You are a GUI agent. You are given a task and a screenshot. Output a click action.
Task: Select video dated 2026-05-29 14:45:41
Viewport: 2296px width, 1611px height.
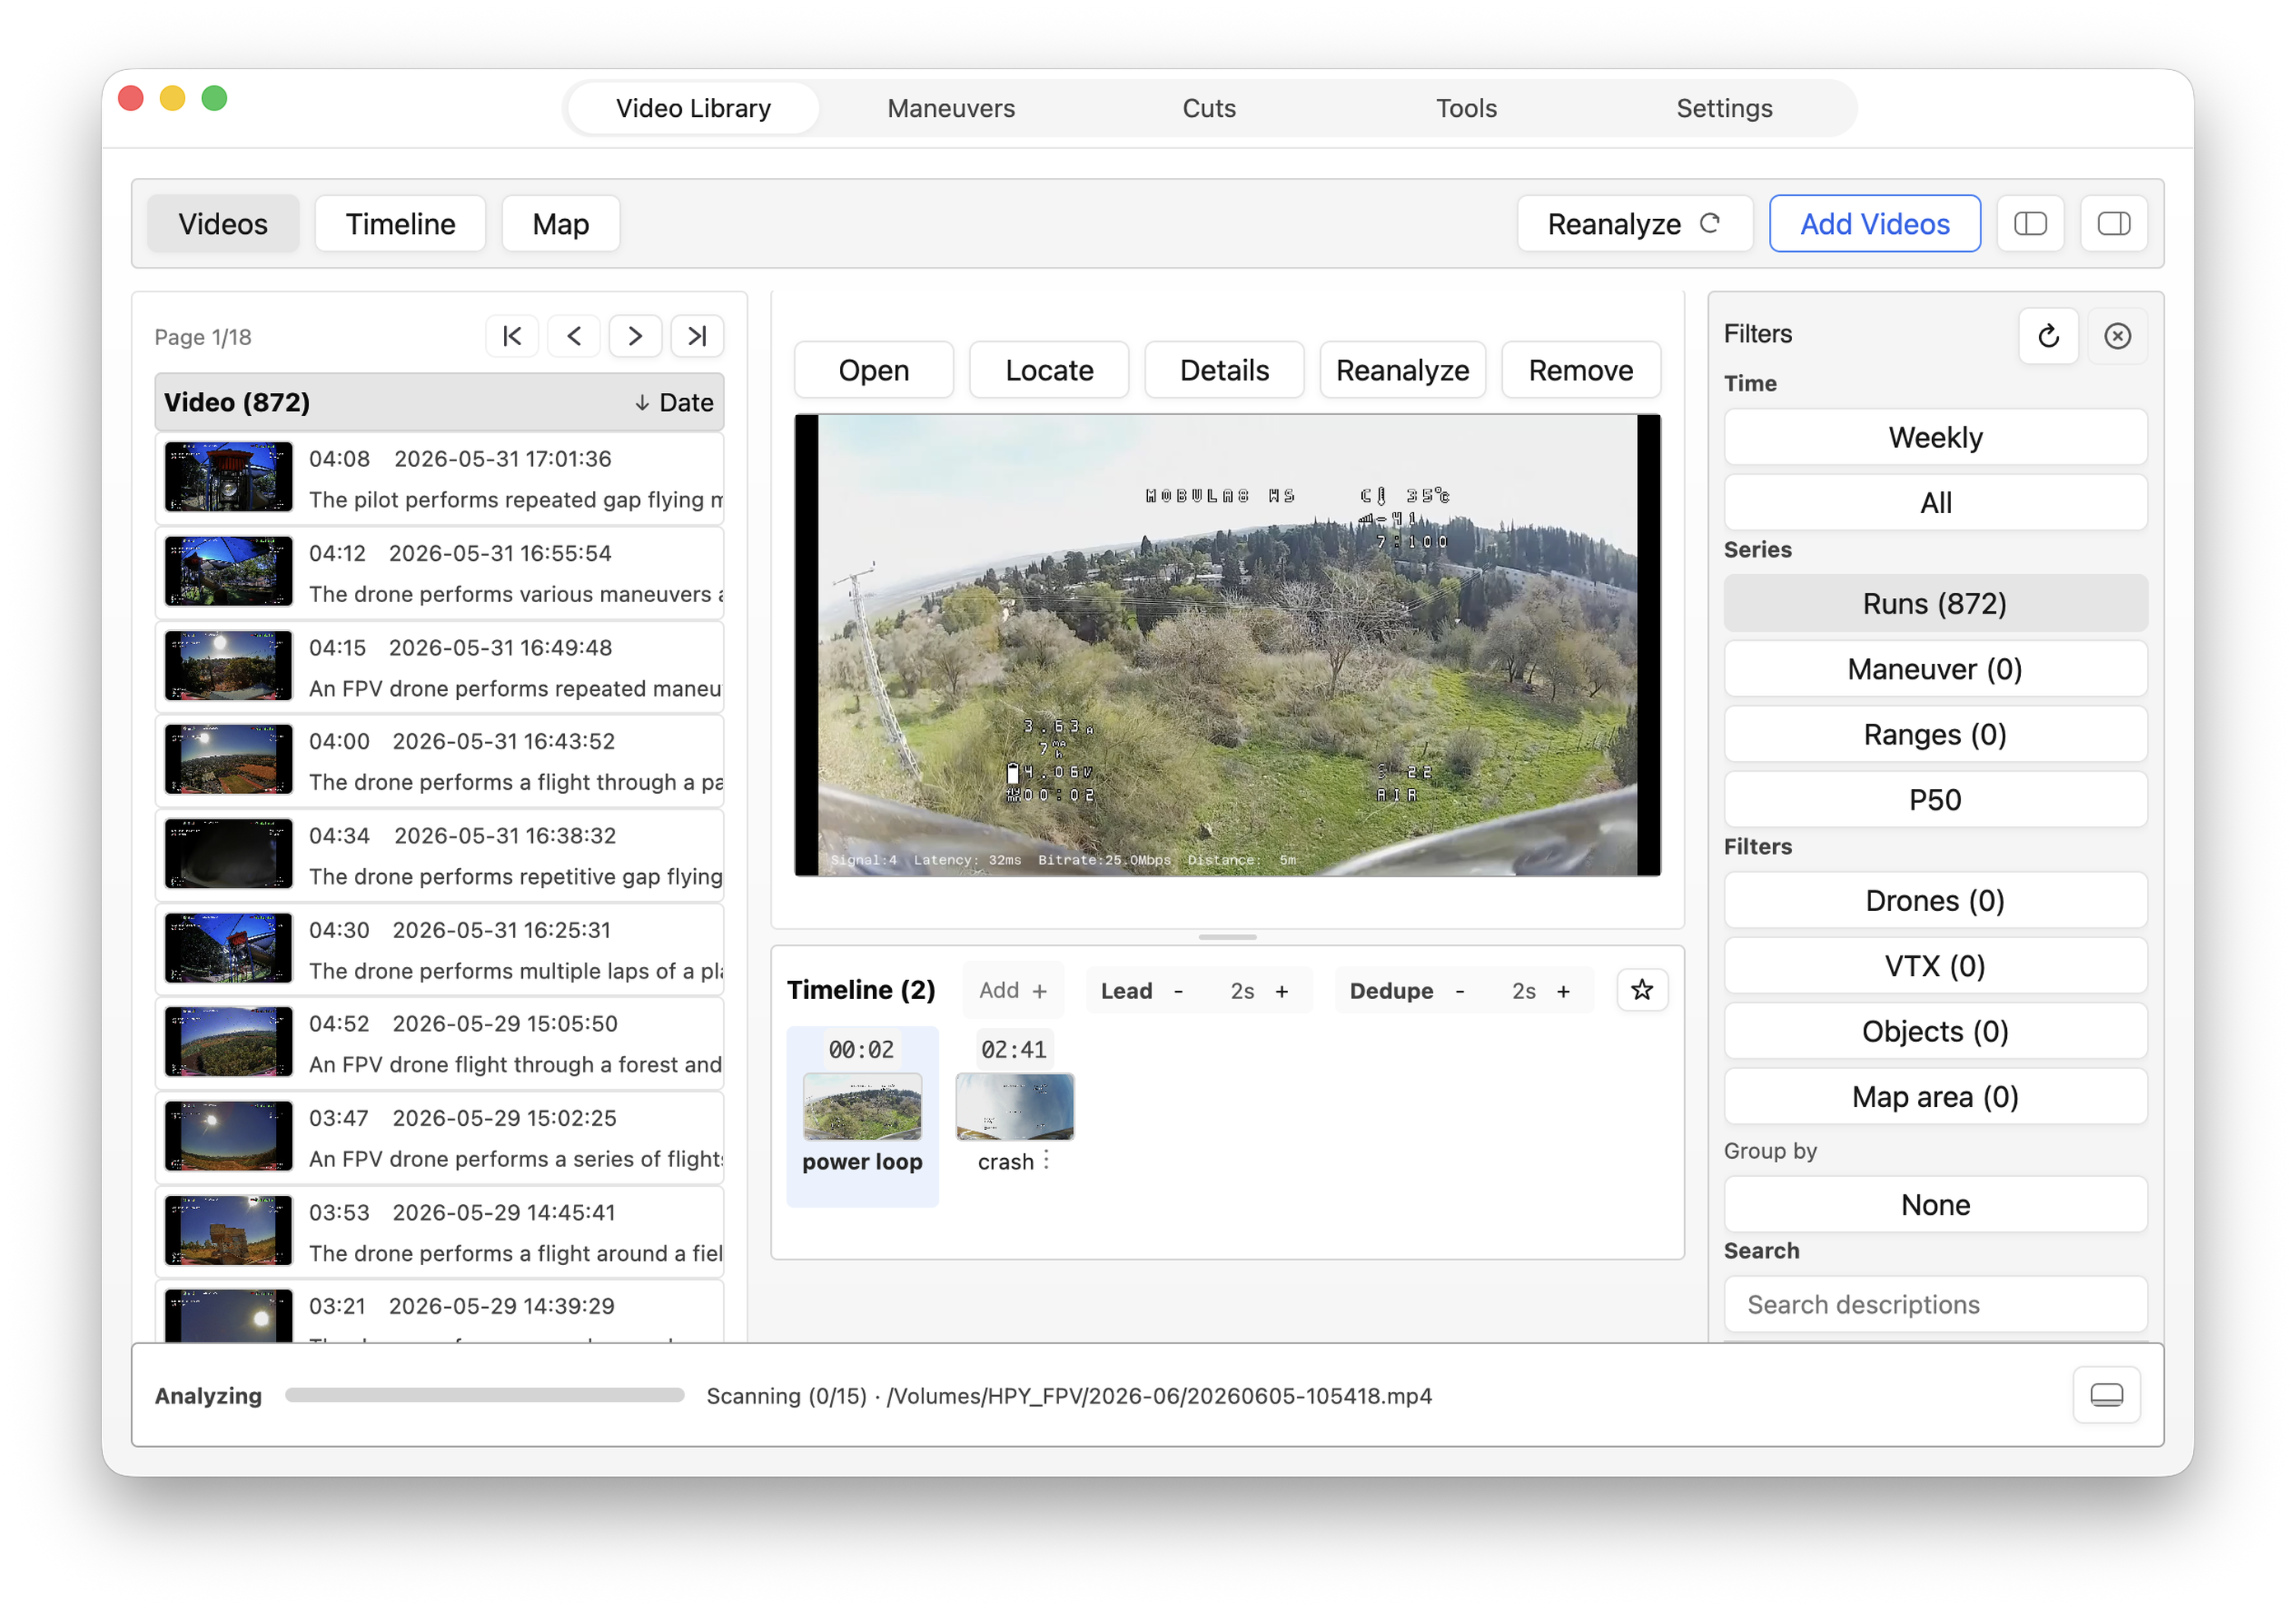point(439,1232)
